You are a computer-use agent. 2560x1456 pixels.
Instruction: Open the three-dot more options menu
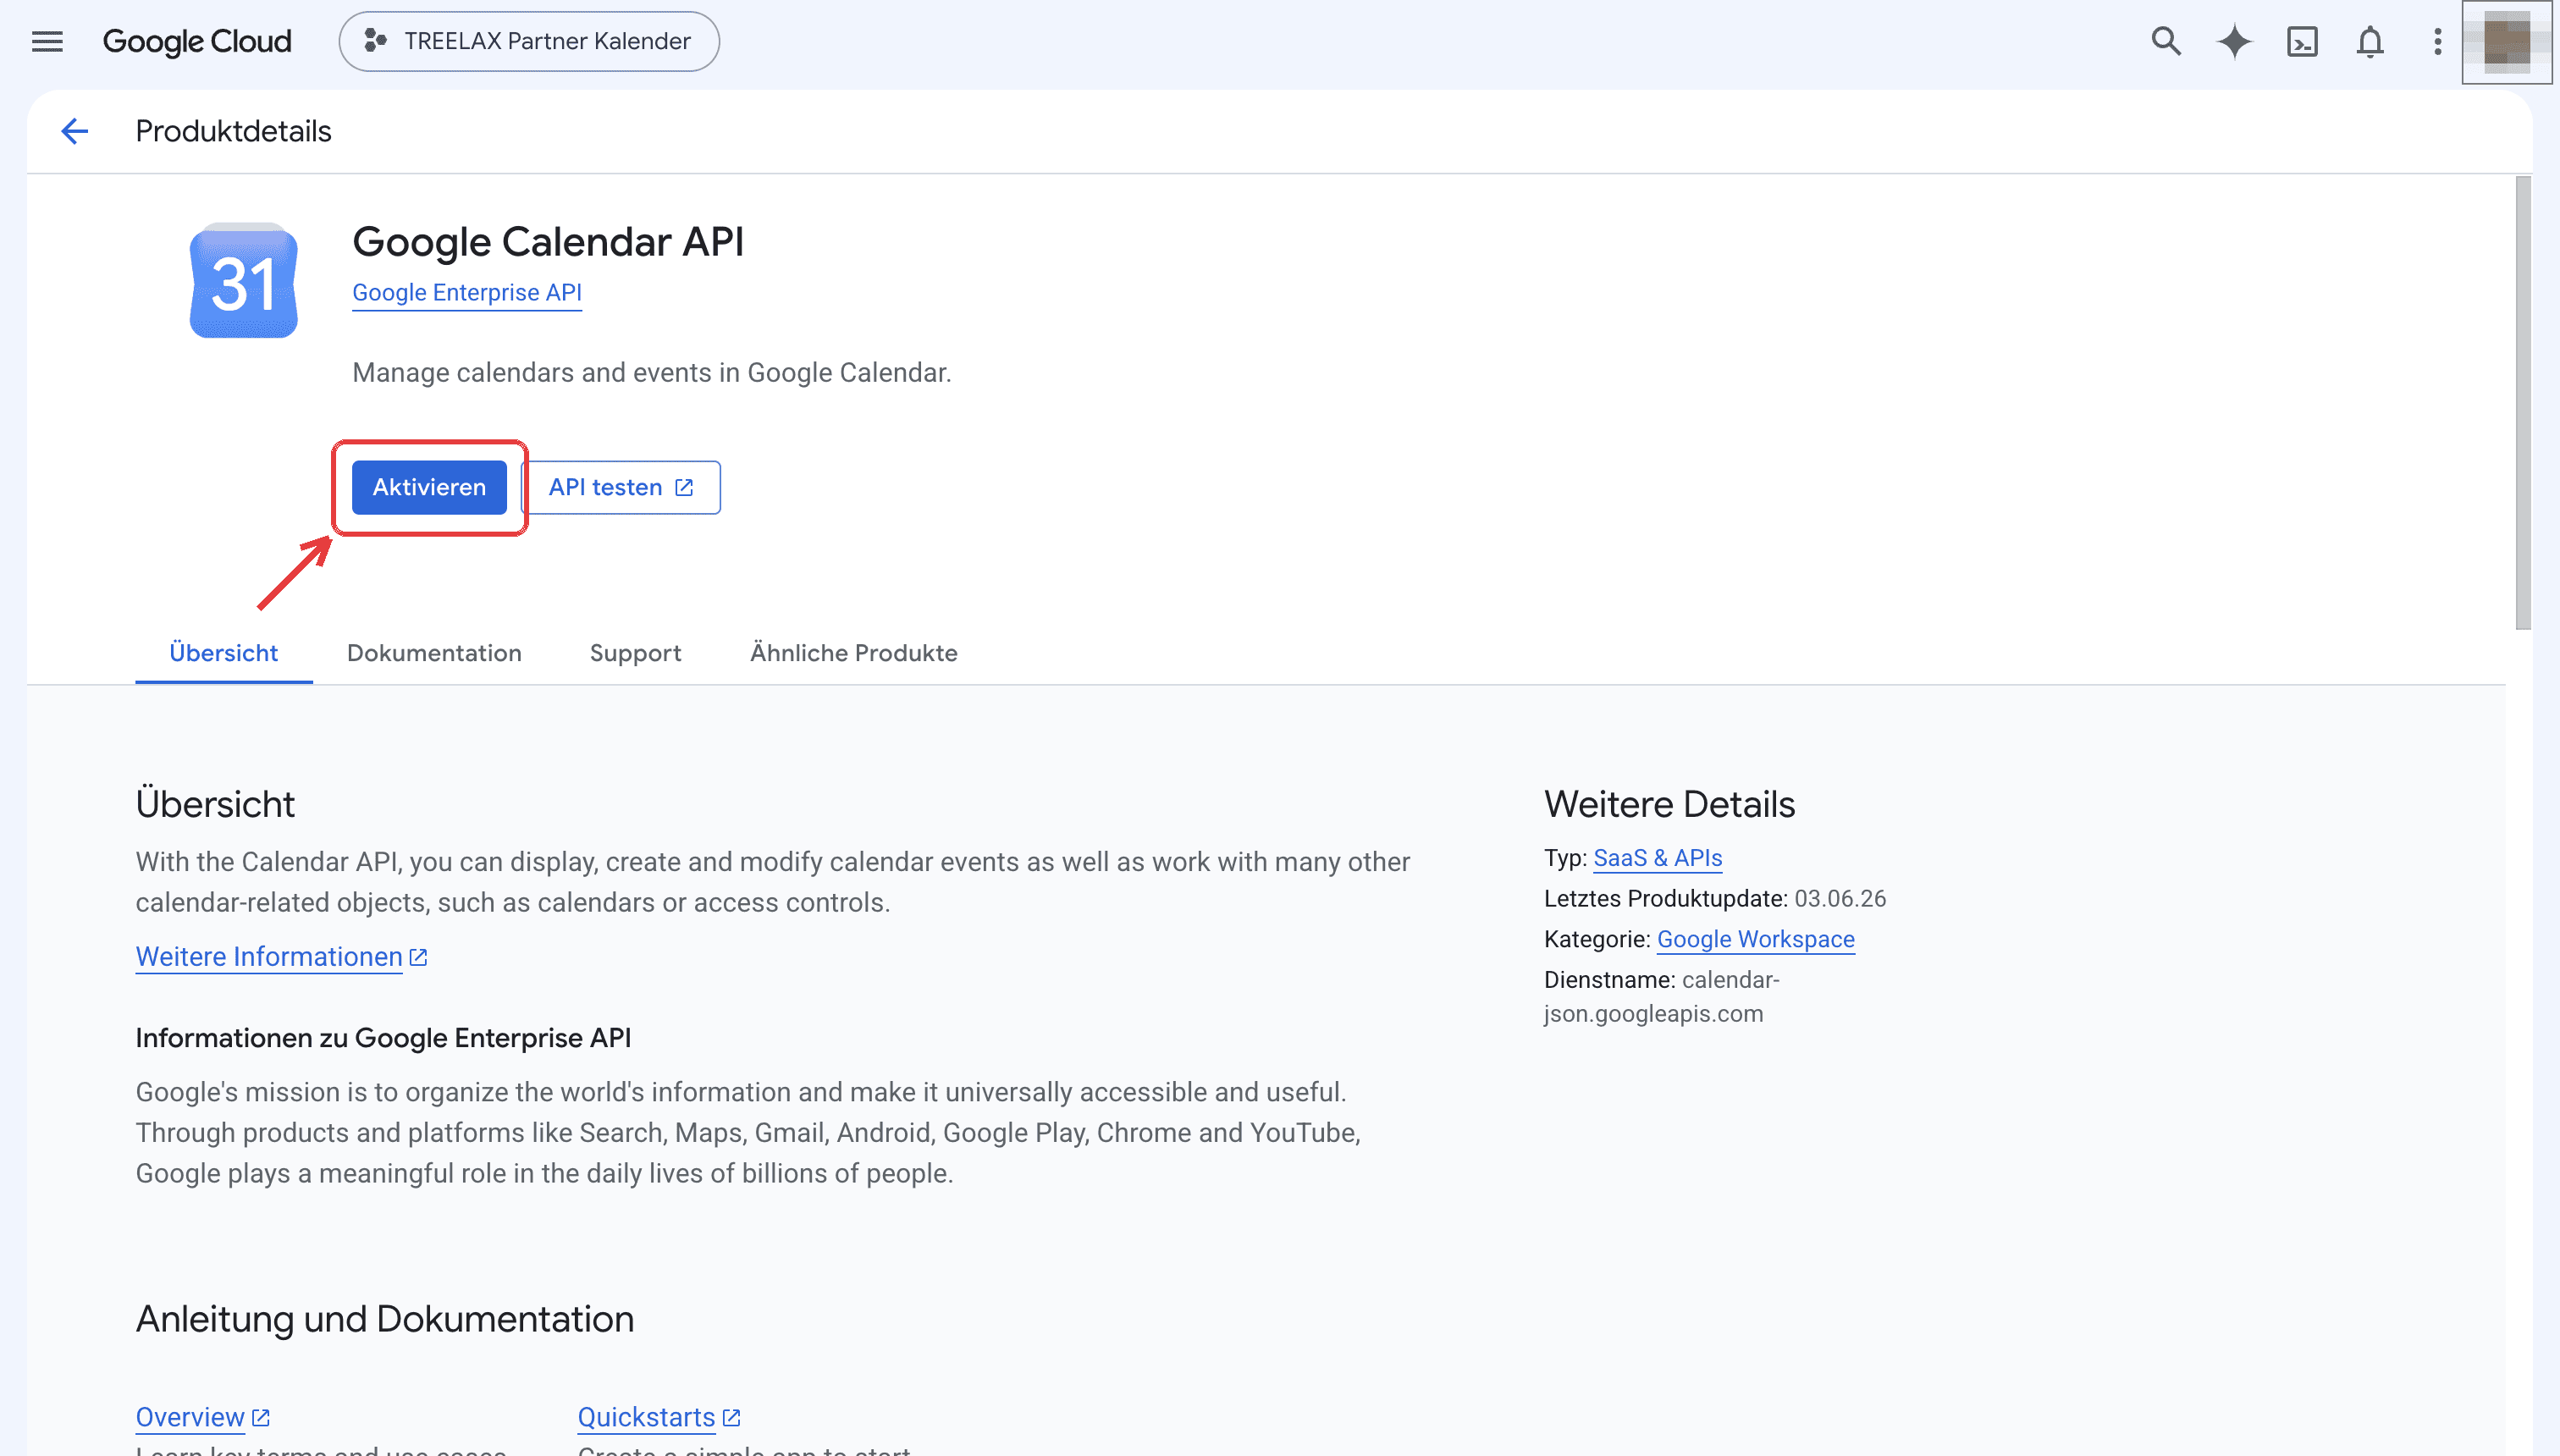coord(2438,41)
